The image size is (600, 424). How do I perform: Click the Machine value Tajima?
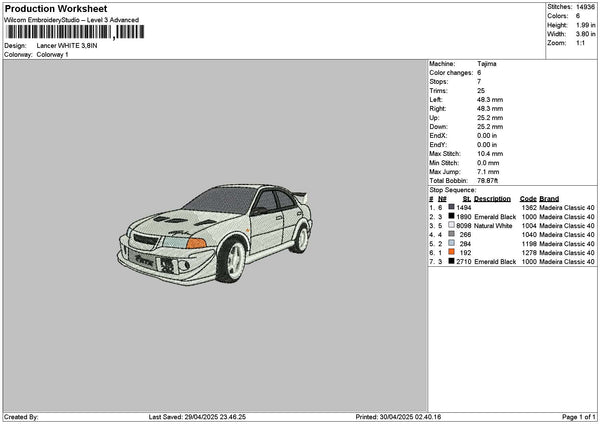[487, 64]
